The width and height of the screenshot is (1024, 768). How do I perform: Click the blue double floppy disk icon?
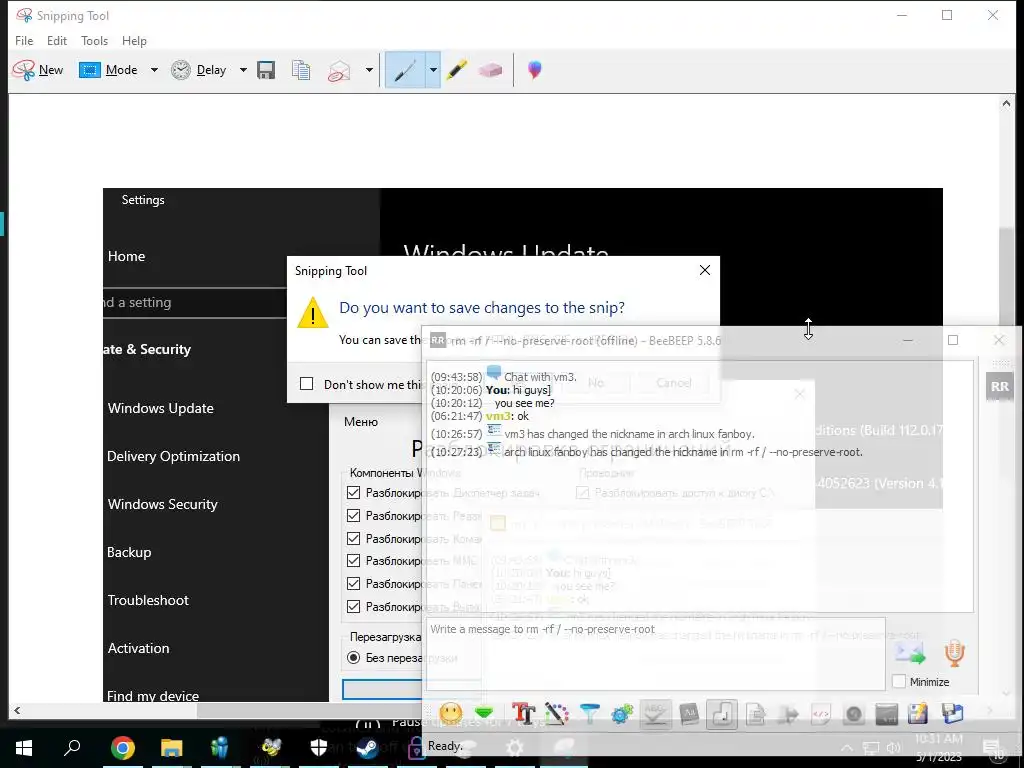coord(952,714)
